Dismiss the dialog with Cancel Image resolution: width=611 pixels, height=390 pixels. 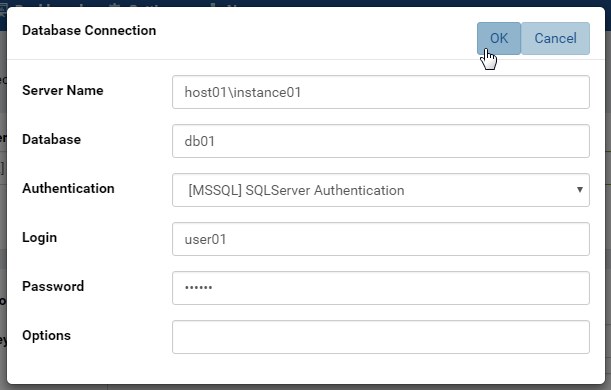555,38
